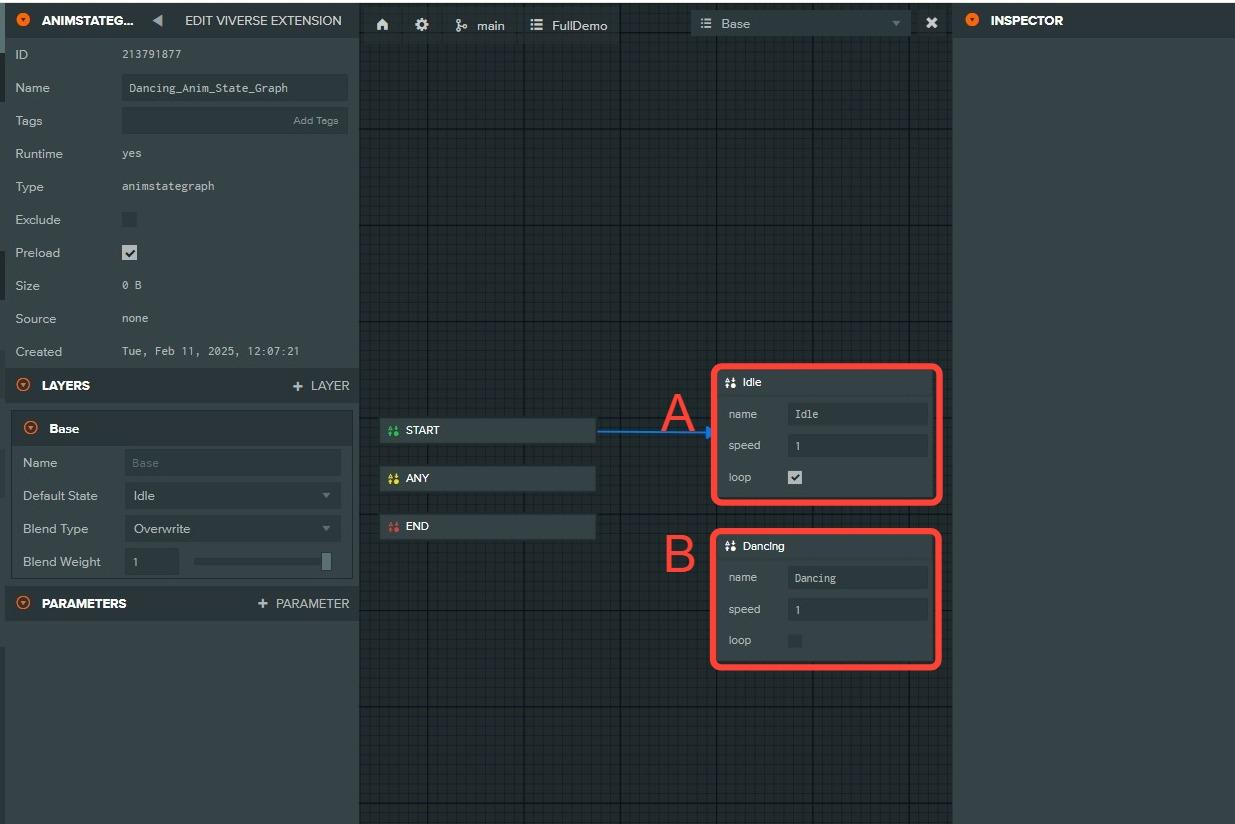
Task: Click the Dancing state node header
Action: click(x=825, y=546)
